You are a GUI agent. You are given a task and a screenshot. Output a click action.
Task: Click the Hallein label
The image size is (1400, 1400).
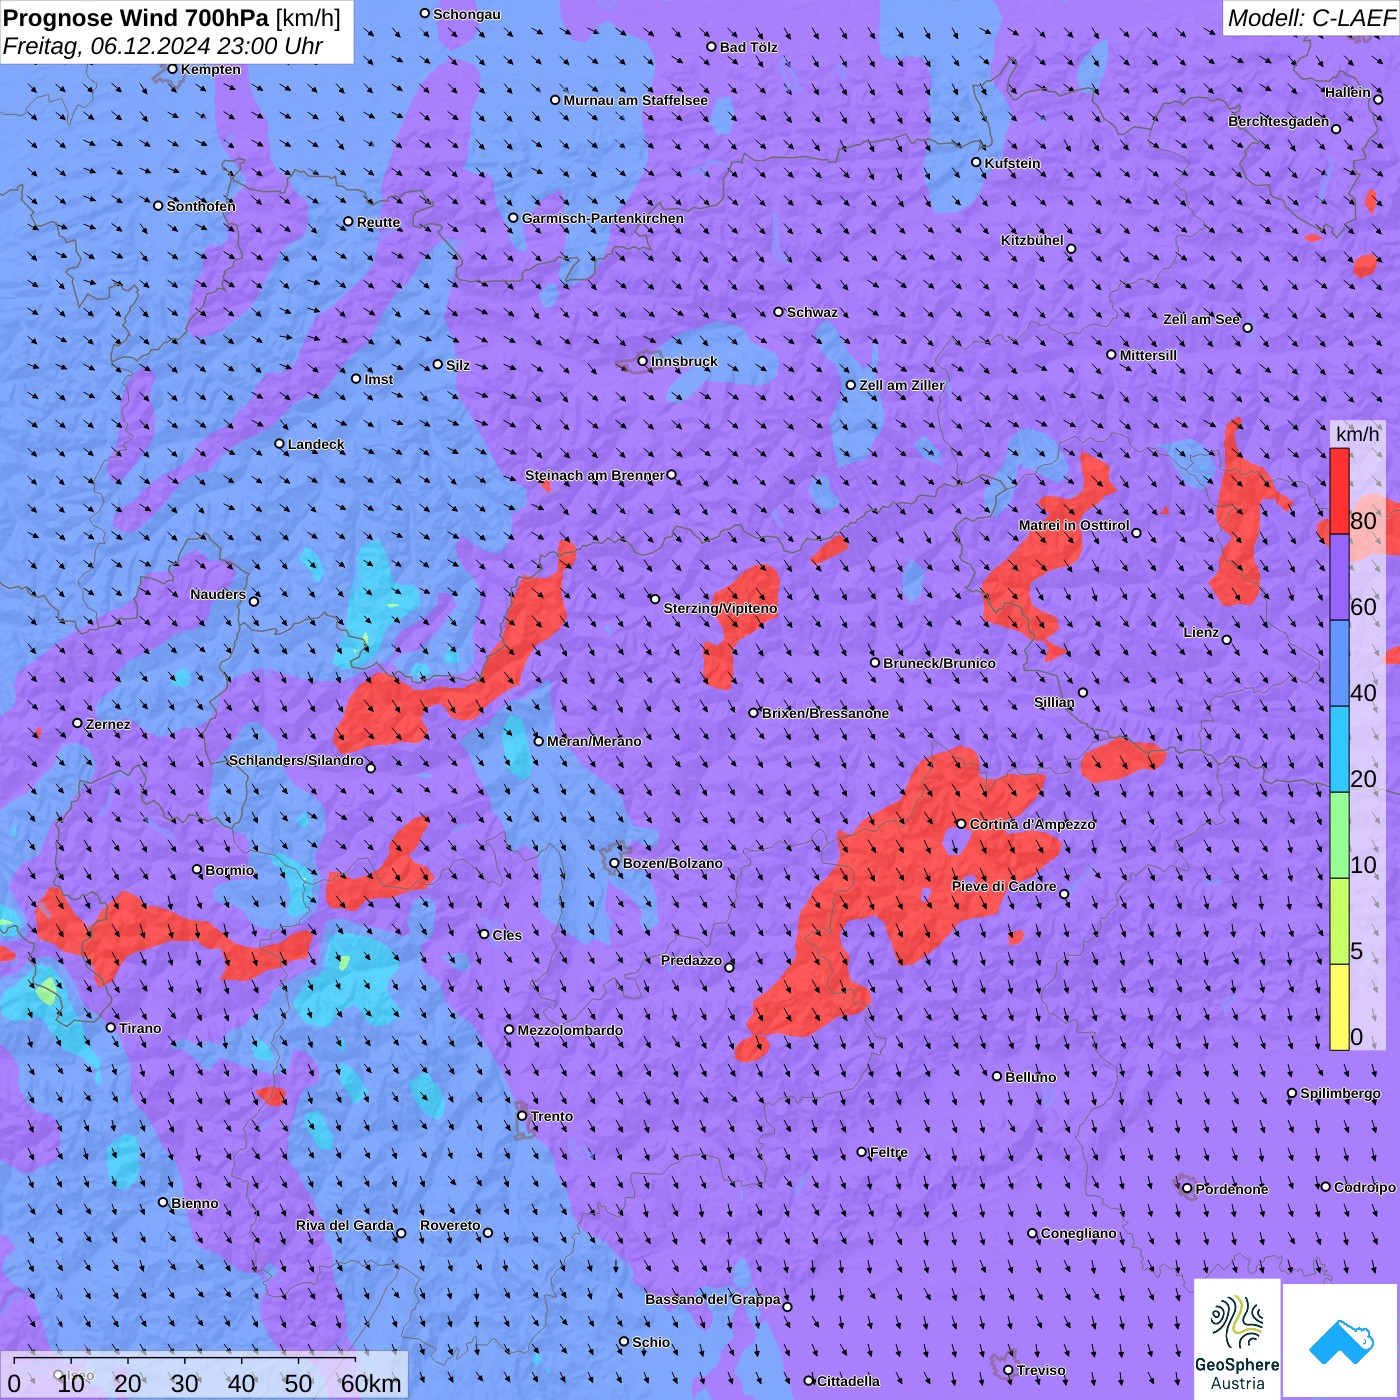1347,92
